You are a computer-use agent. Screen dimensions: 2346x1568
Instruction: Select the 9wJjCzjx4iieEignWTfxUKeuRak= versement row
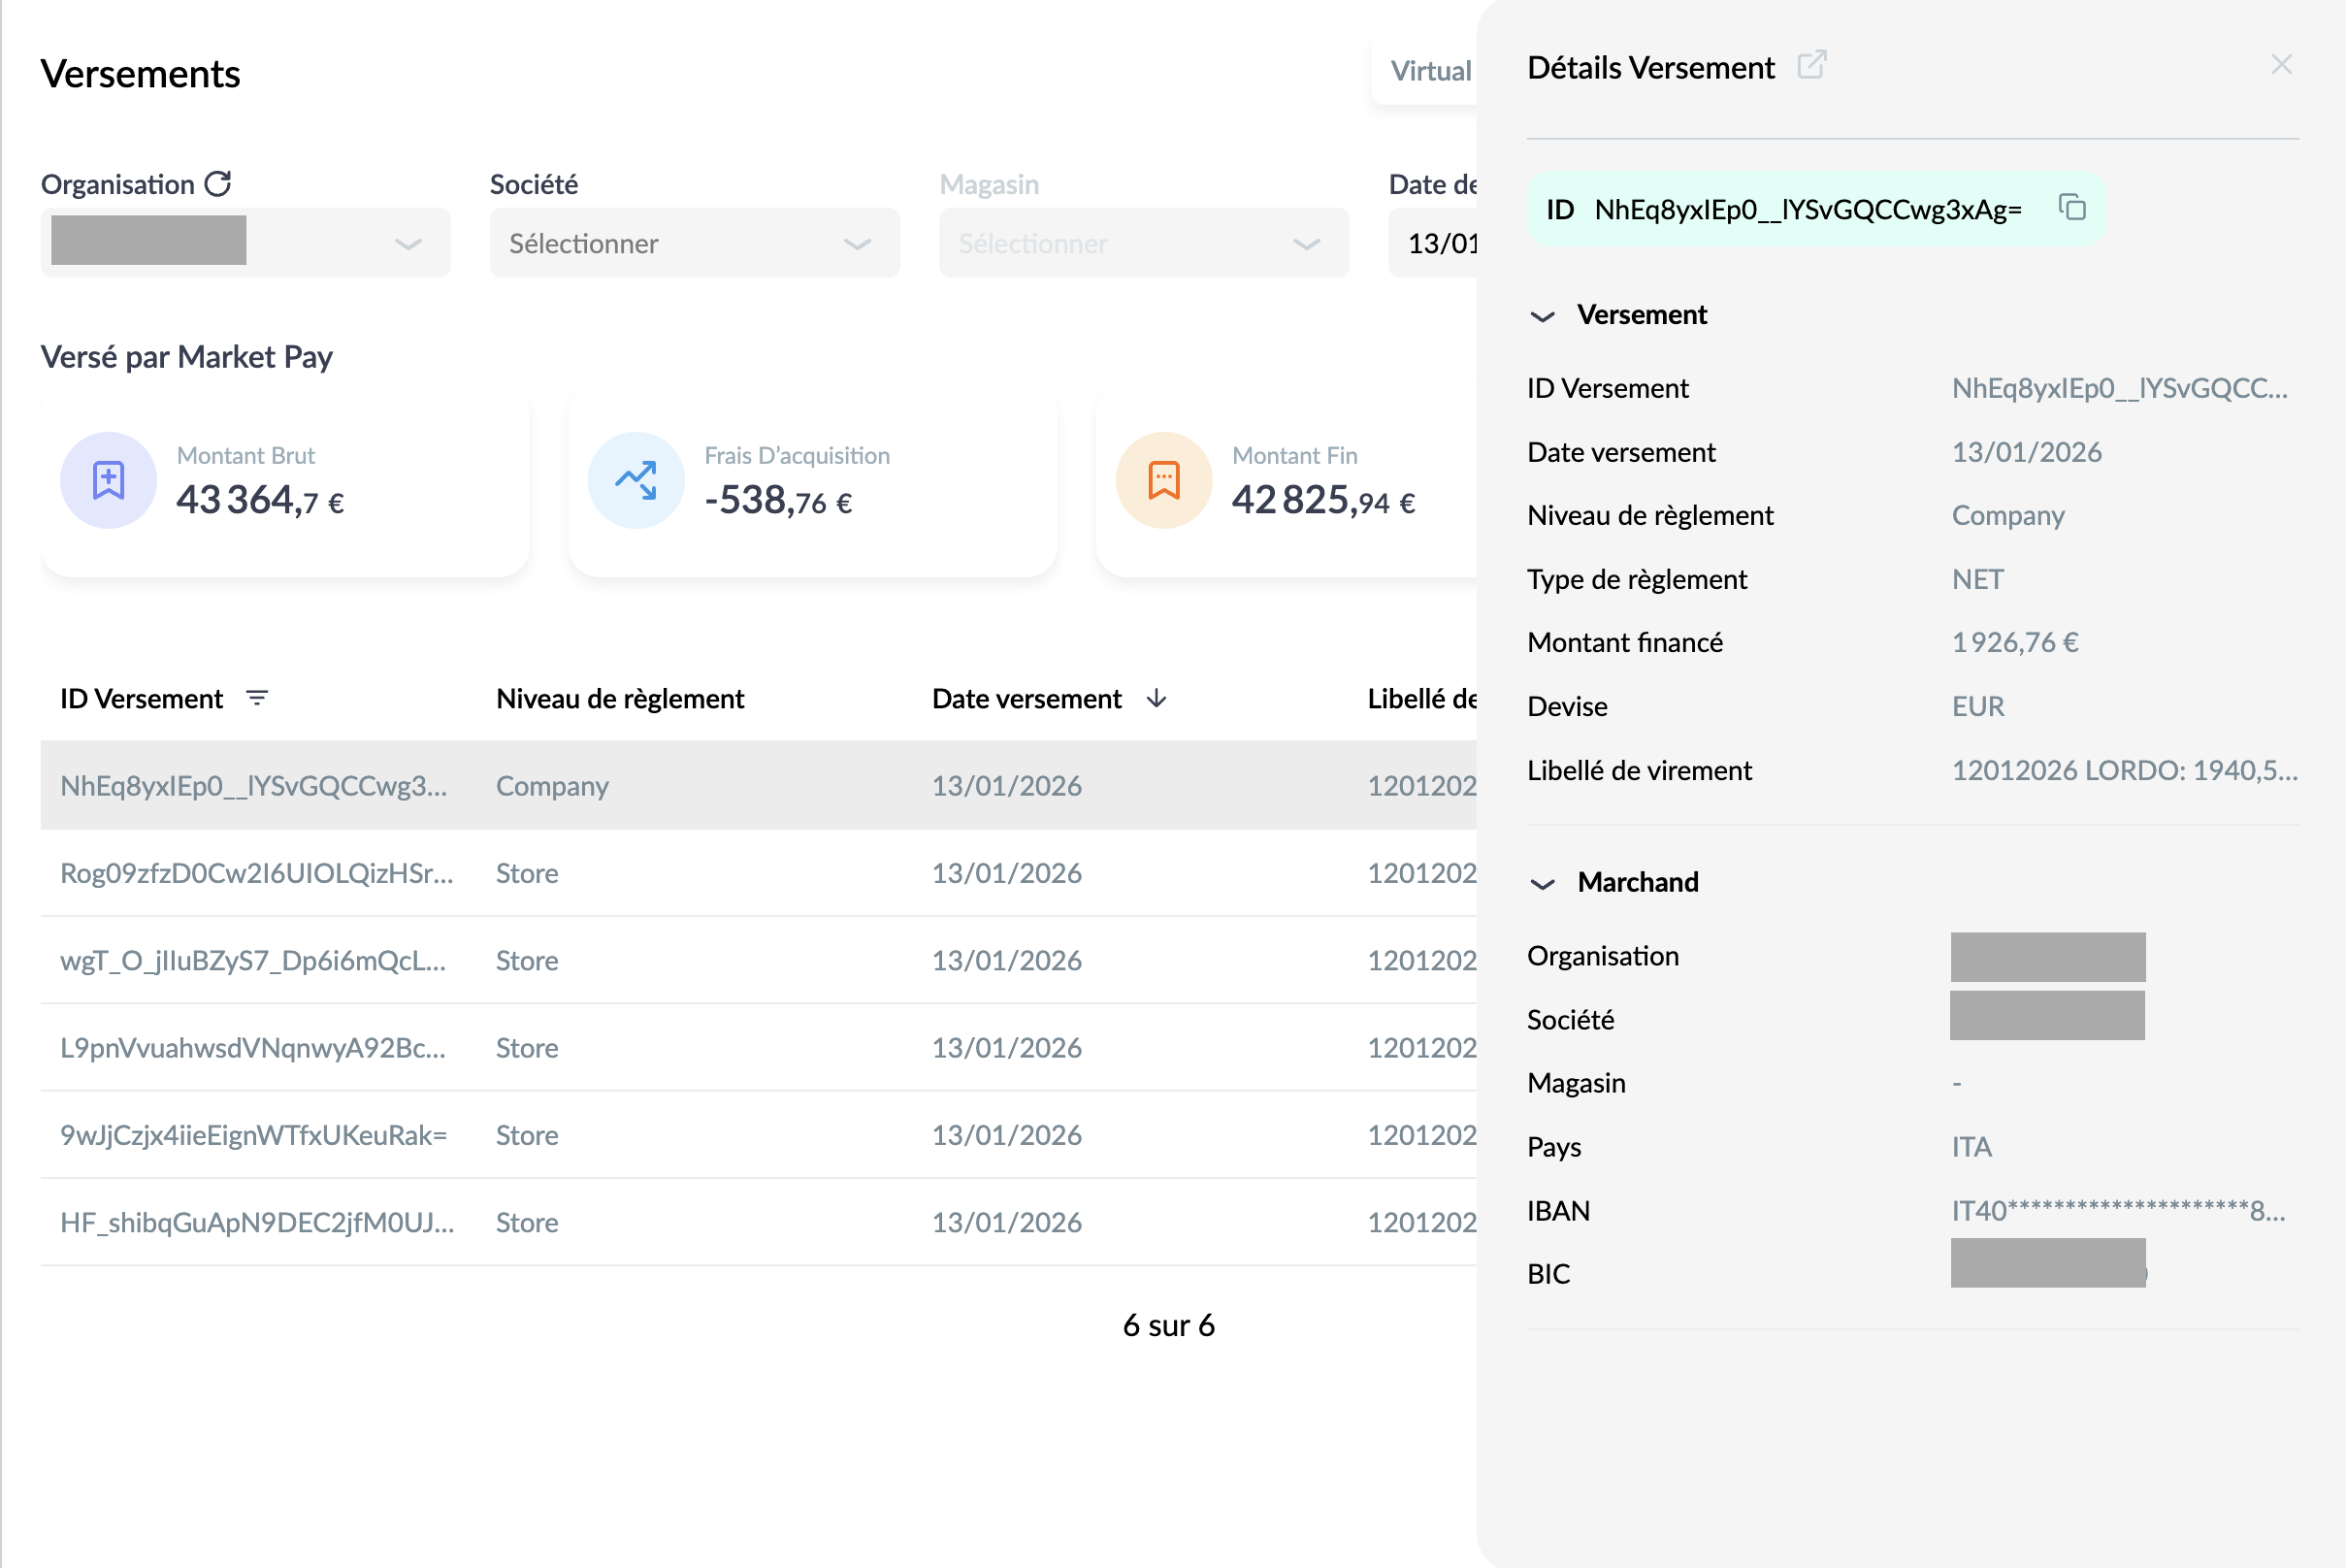pyautogui.click(x=758, y=1135)
